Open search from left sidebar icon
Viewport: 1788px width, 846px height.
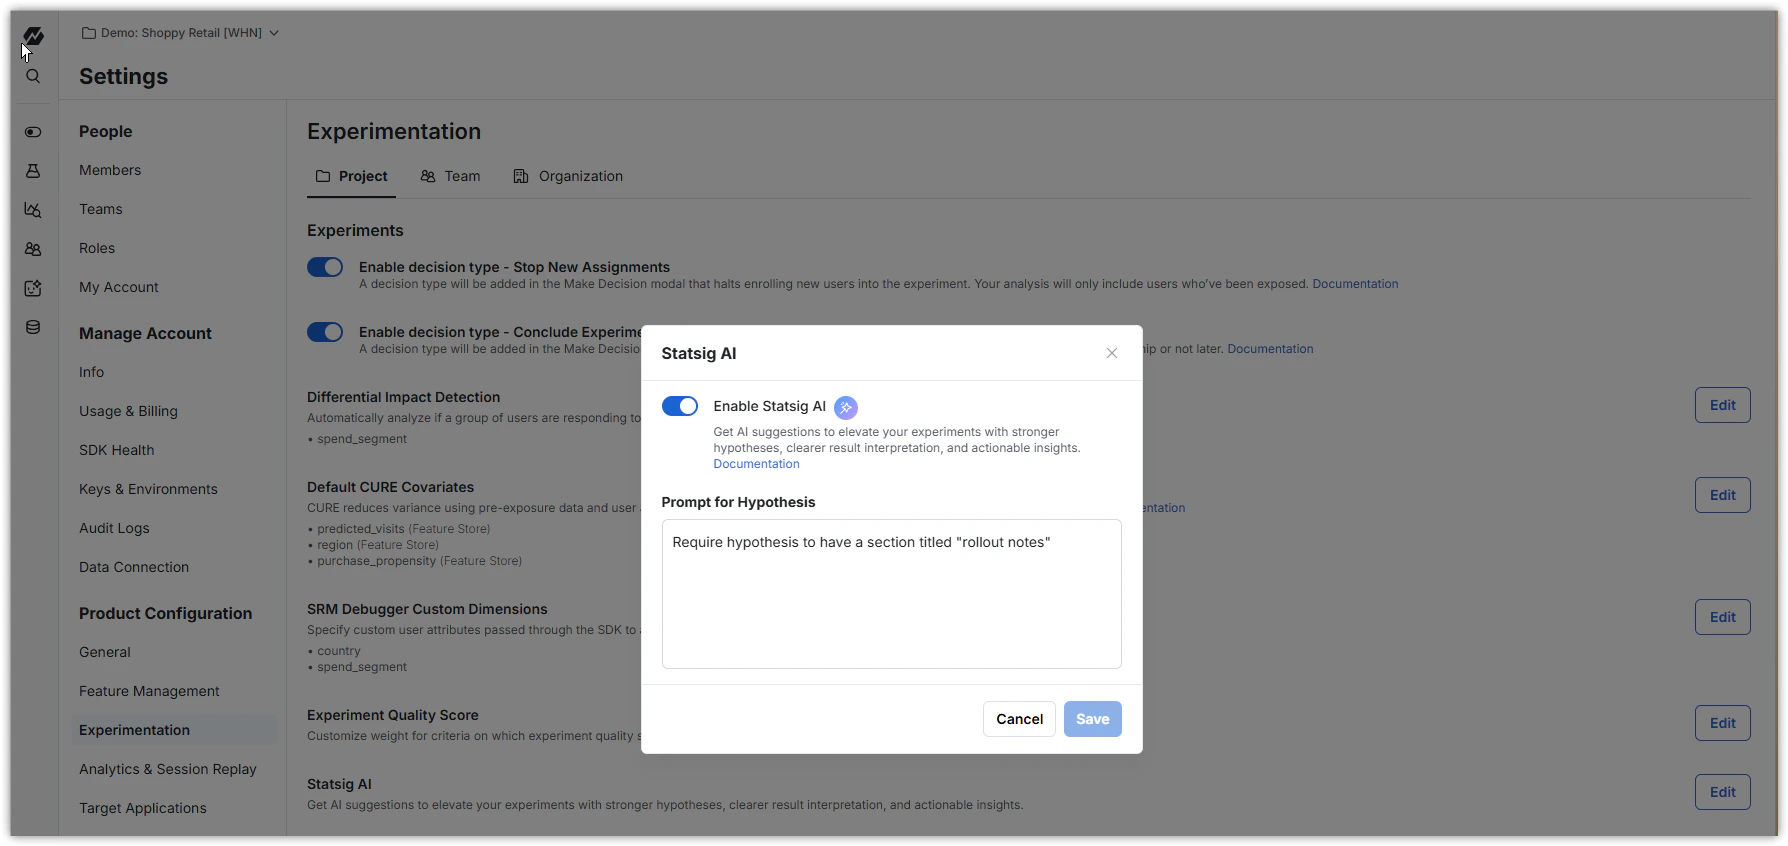coord(33,76)
